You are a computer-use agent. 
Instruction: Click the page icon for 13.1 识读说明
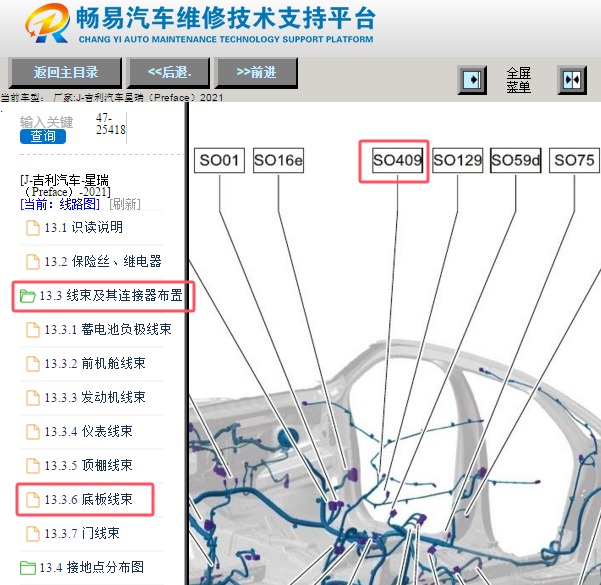[x=33, y=228]
